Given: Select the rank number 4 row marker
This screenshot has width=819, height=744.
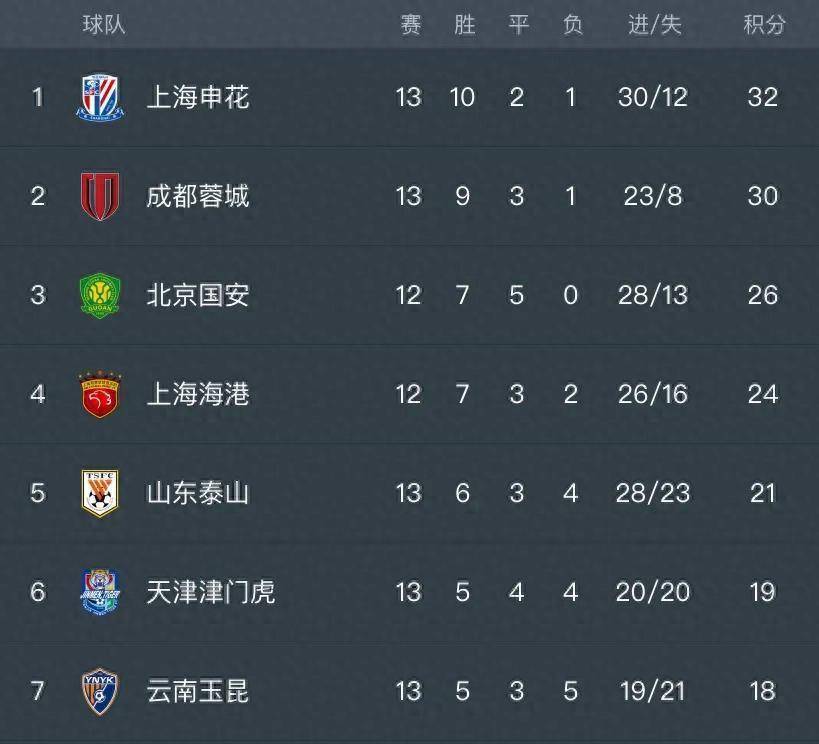Looking at the screenshot, I should point(38,394).
